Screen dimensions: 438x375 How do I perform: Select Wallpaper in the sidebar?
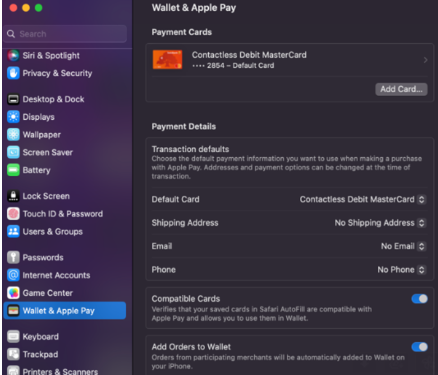pos(42,135)
